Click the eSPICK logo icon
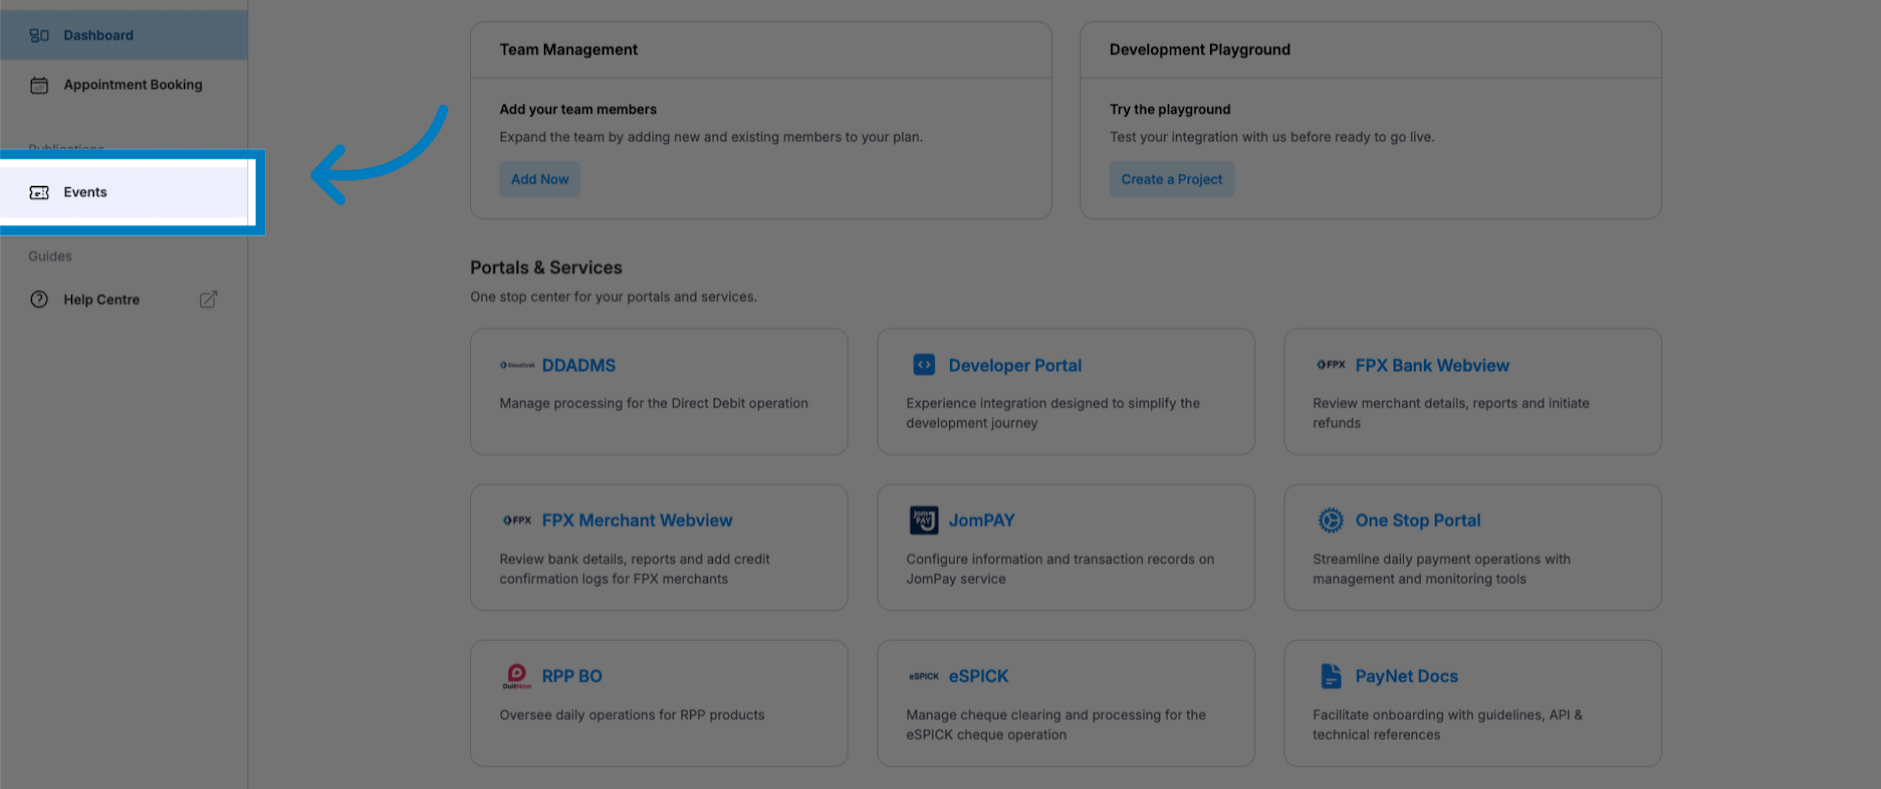 [924, 676]
